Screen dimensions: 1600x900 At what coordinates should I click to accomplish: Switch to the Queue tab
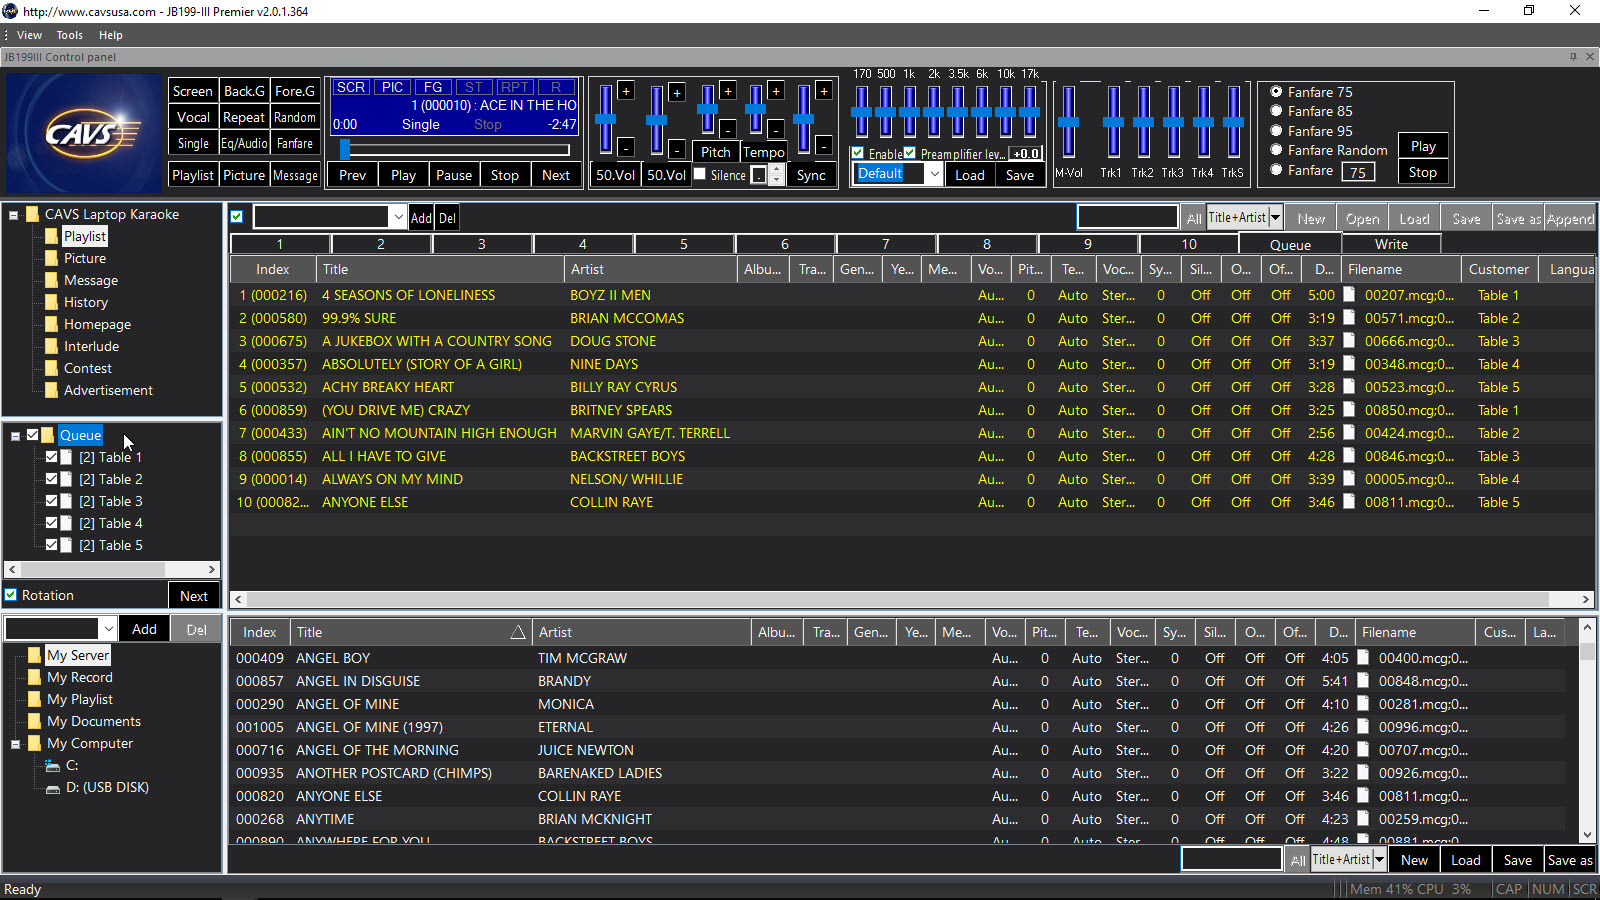(1290, 244)
